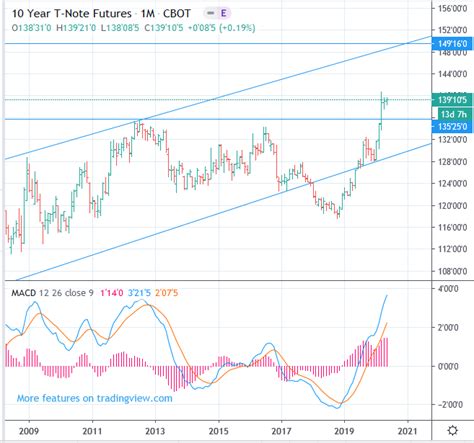Click the MACD indicator legend title

(x=23, y=293)
